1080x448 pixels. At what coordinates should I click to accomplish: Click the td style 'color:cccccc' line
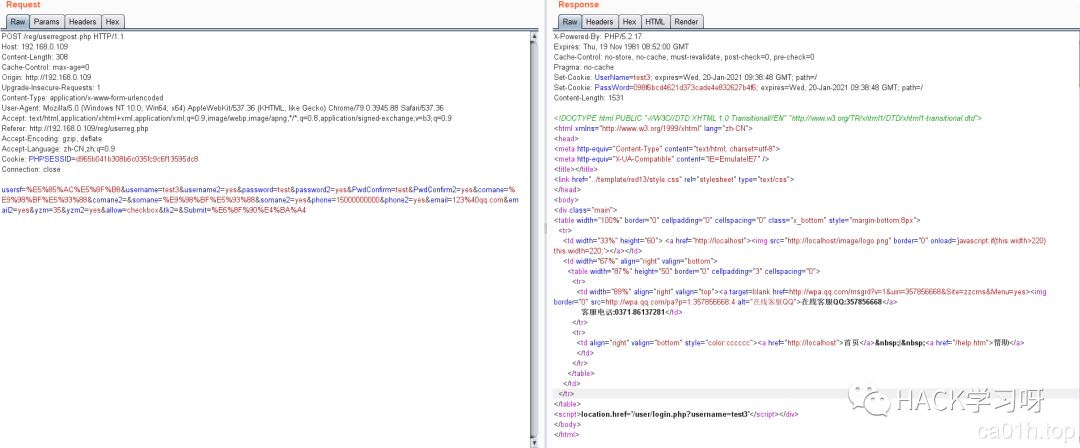[x=801, y=343]
